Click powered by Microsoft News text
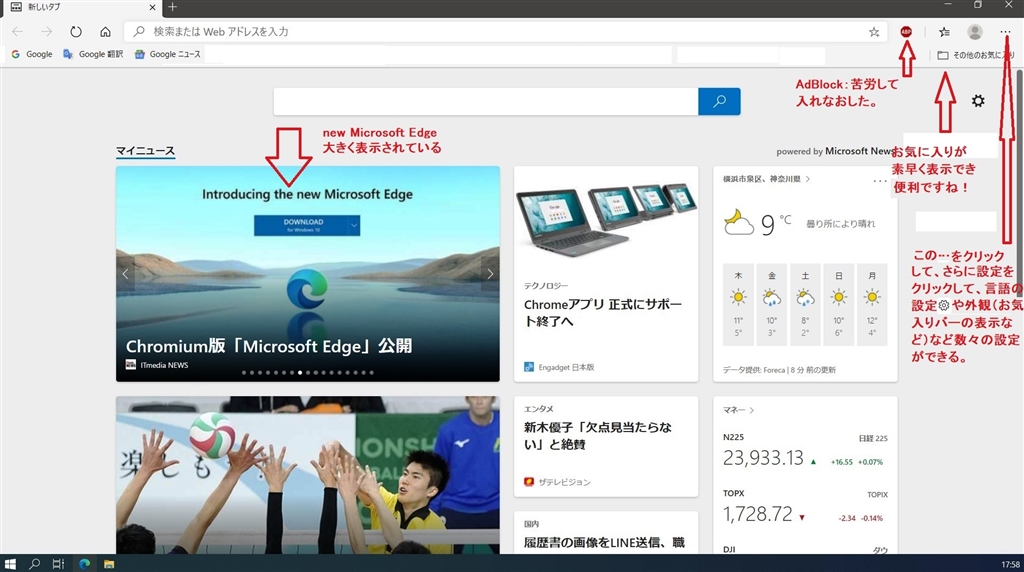The height and width of the screenshot is (572, 1024). pos(835,151)
